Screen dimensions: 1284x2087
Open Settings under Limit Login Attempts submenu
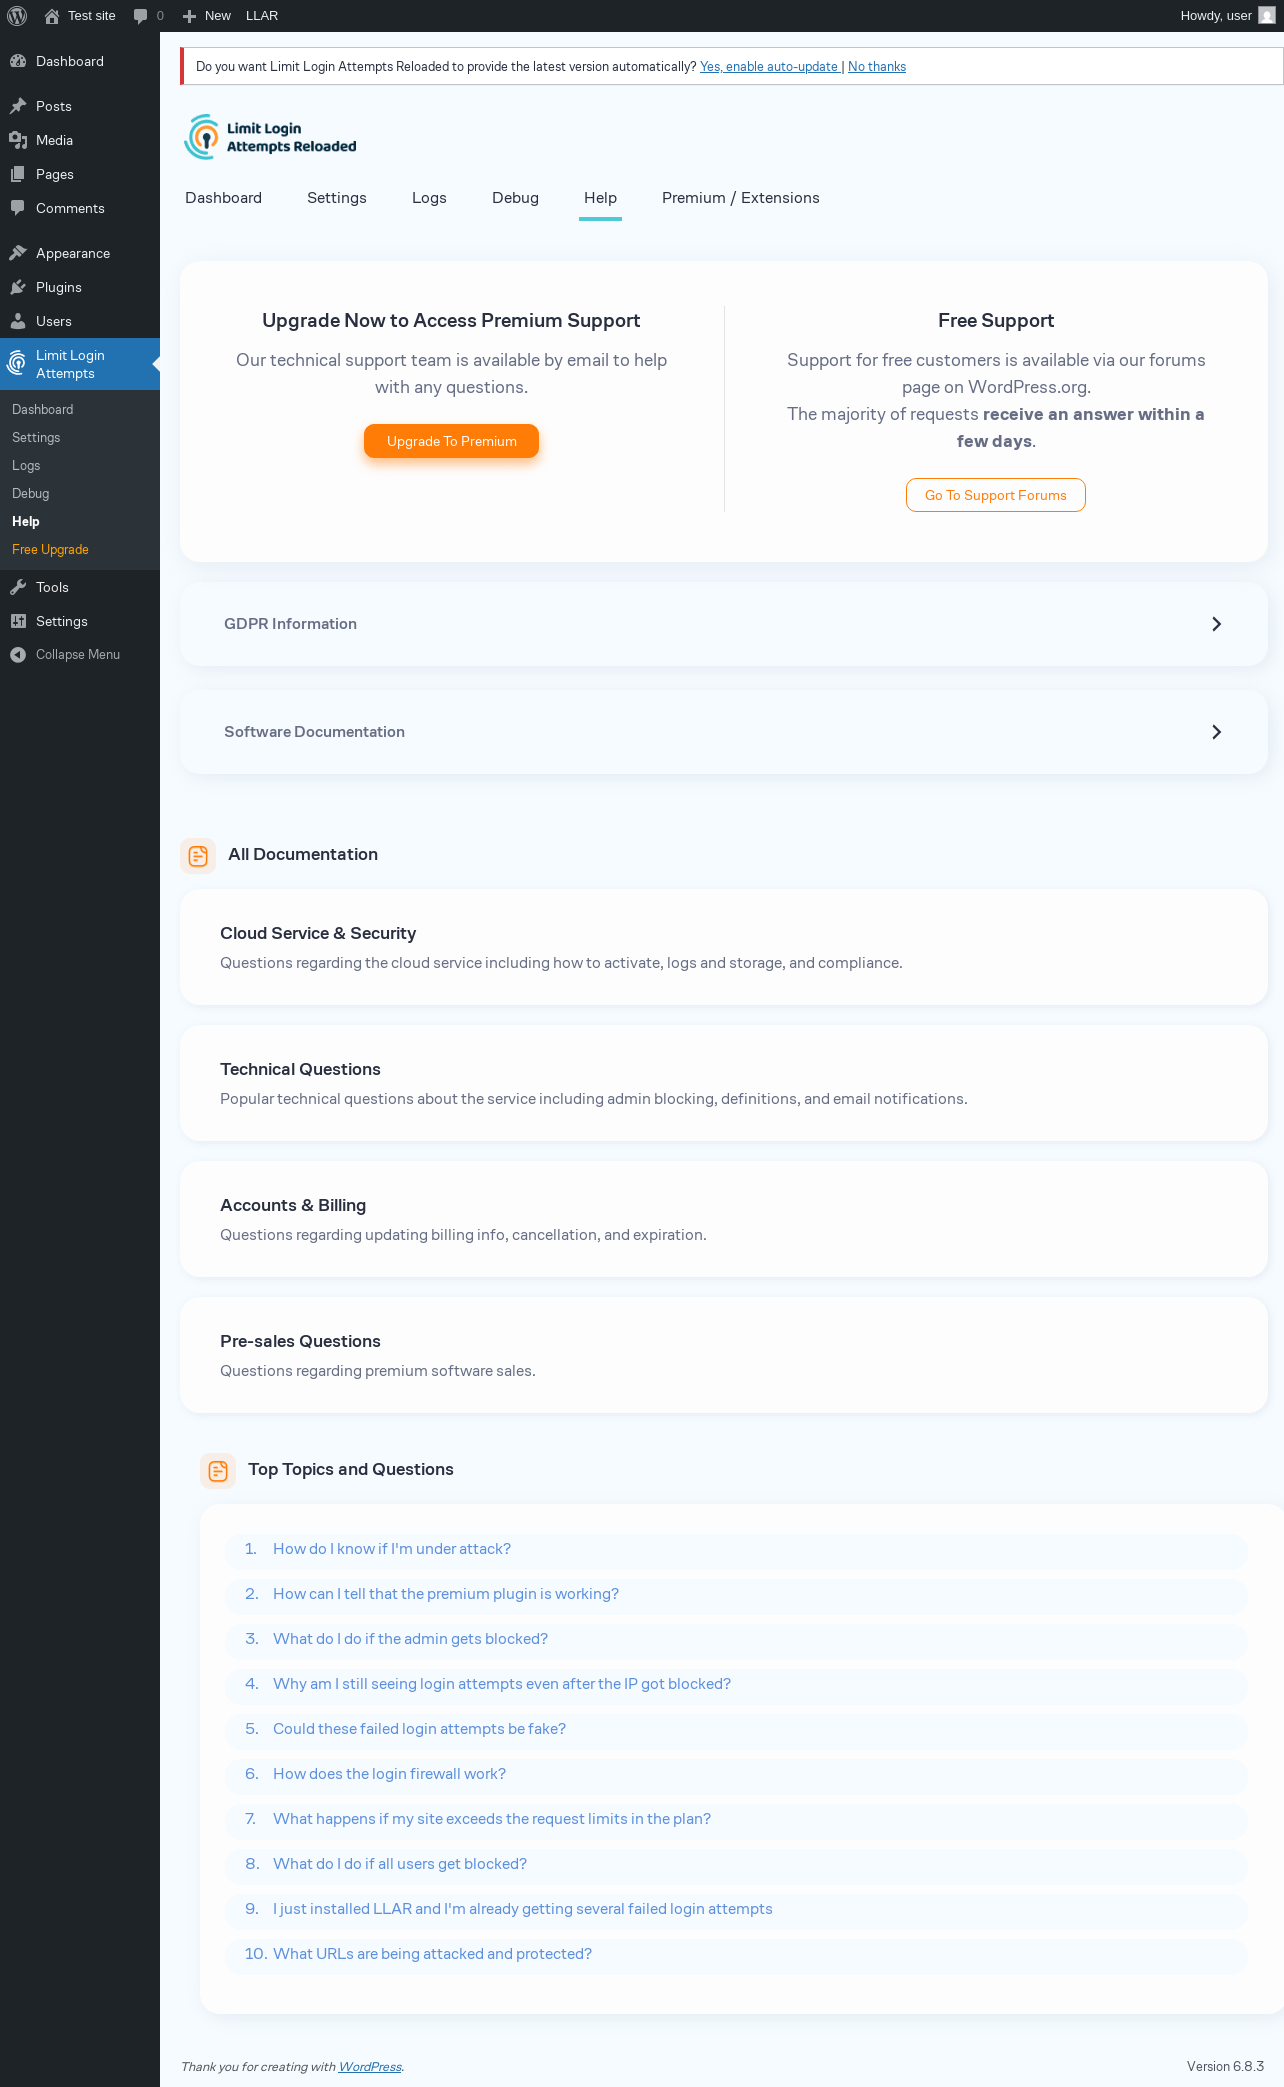(36, 437)
